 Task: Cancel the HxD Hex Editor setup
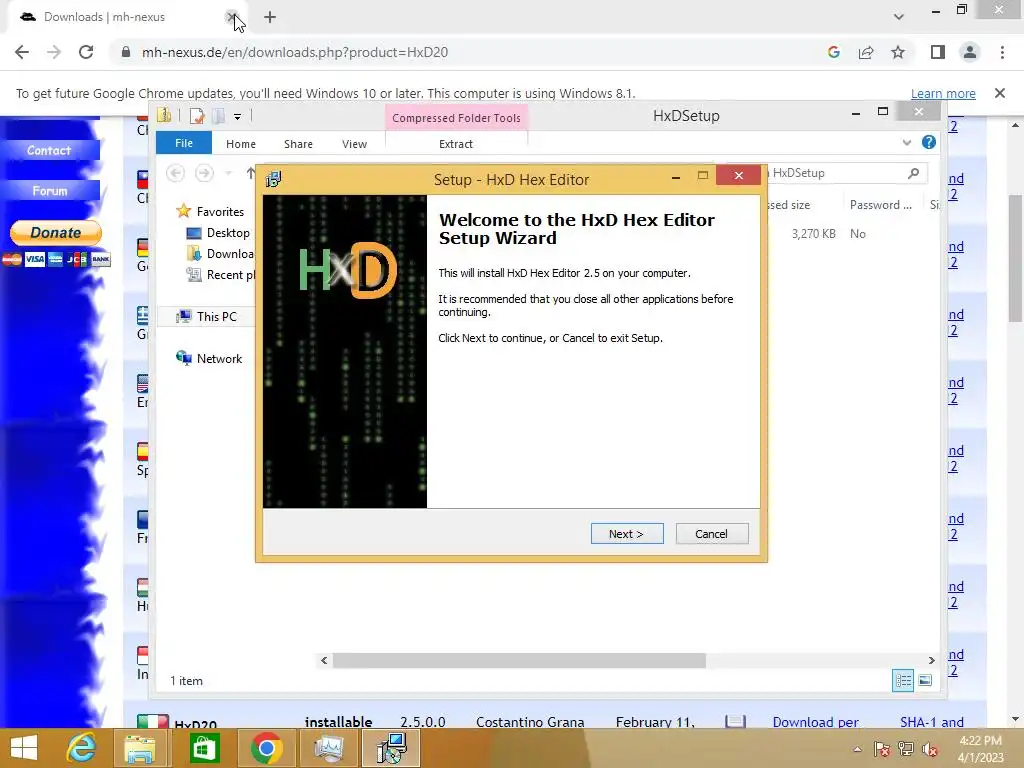point(712,534)
